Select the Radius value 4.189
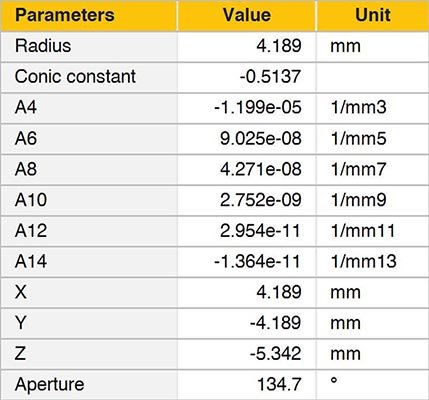The image size is (429, 400). tap(279, 46)
